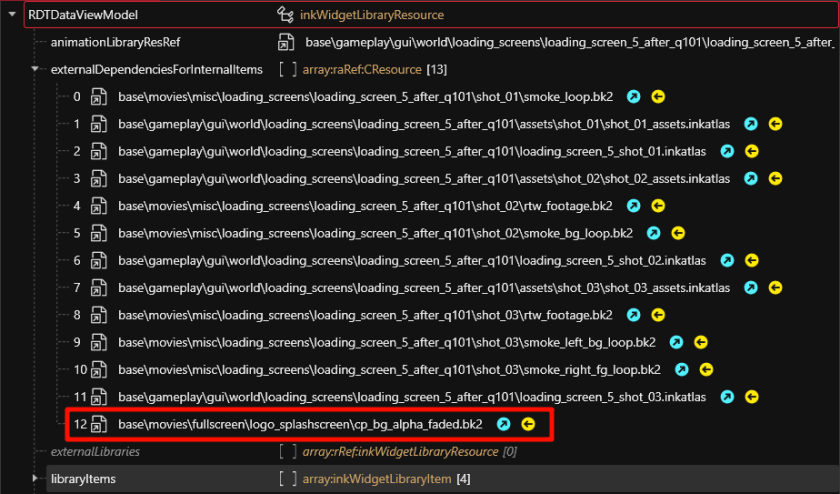
Task: Click file reference icon on row 12
Action: click(99, 424)
